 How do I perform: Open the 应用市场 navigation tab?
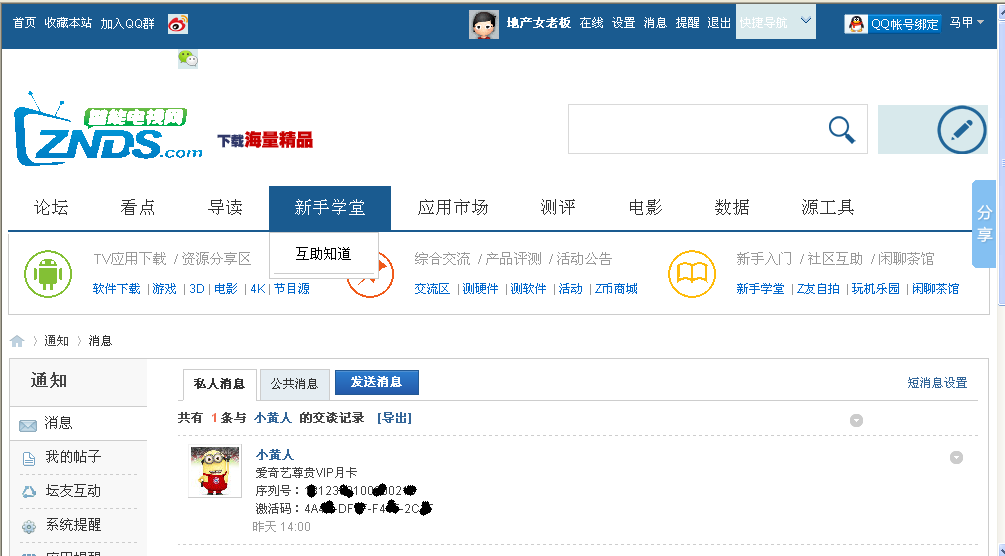tap(453, 208)
